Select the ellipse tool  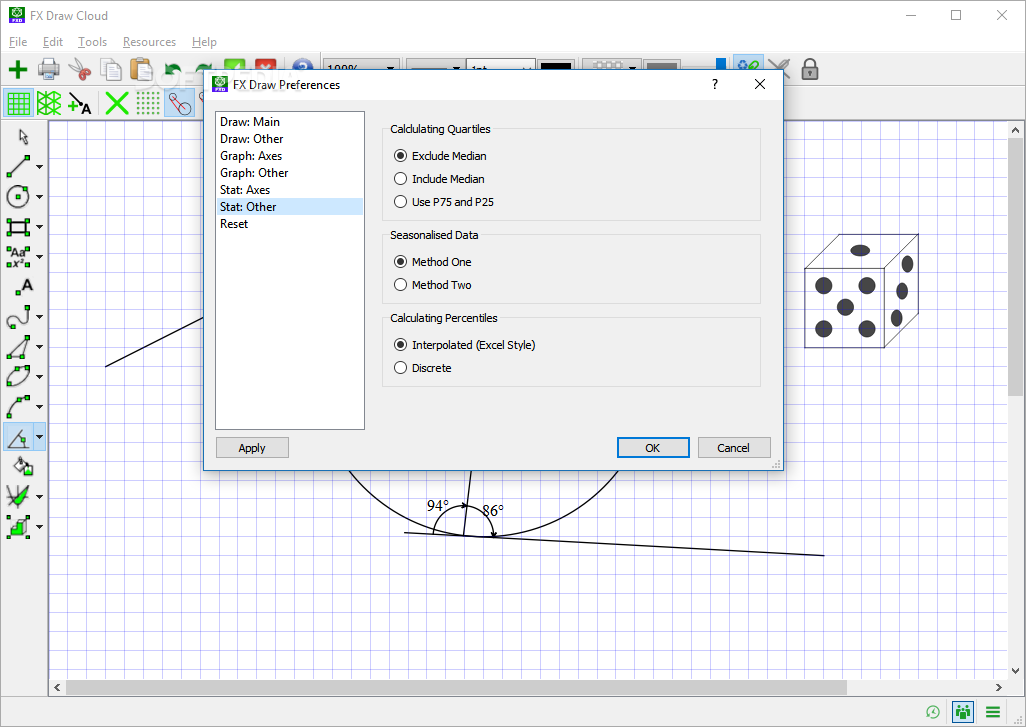click(x=18, y=376)
